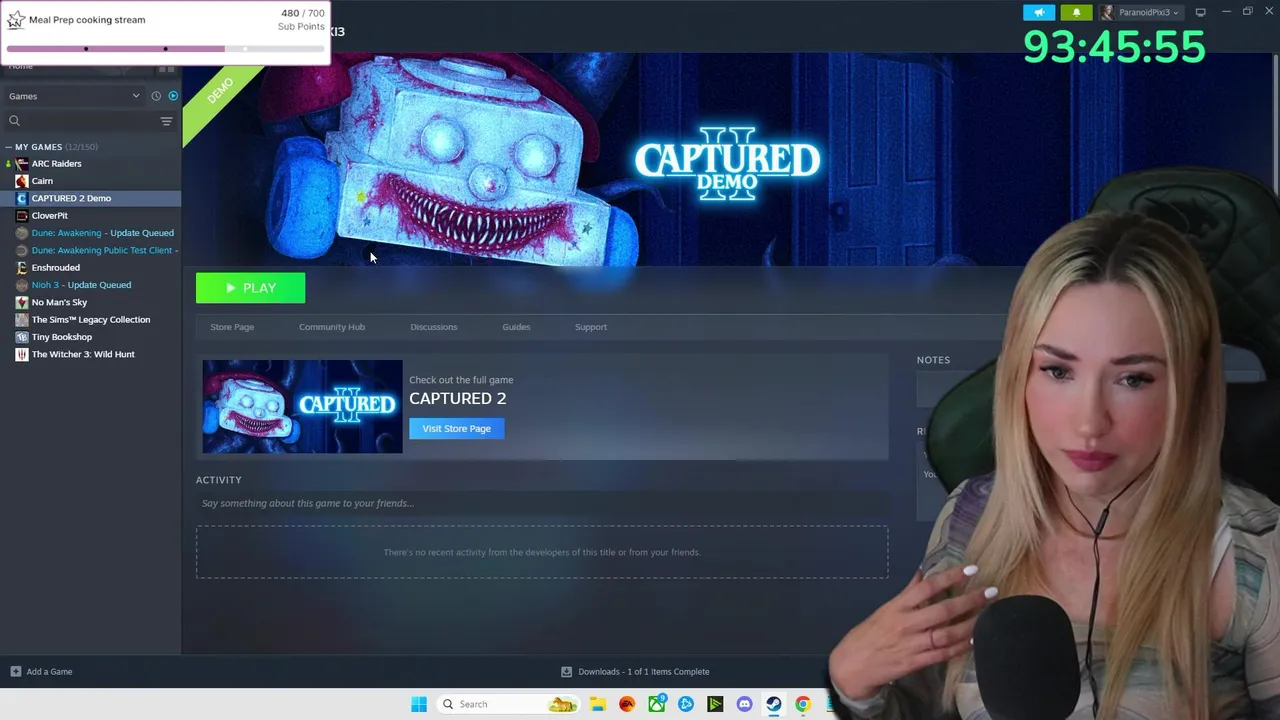This screenshot has width=1280, height=720.
Task: Open Discord from the taskbar
Action: [x=744, y=704]
